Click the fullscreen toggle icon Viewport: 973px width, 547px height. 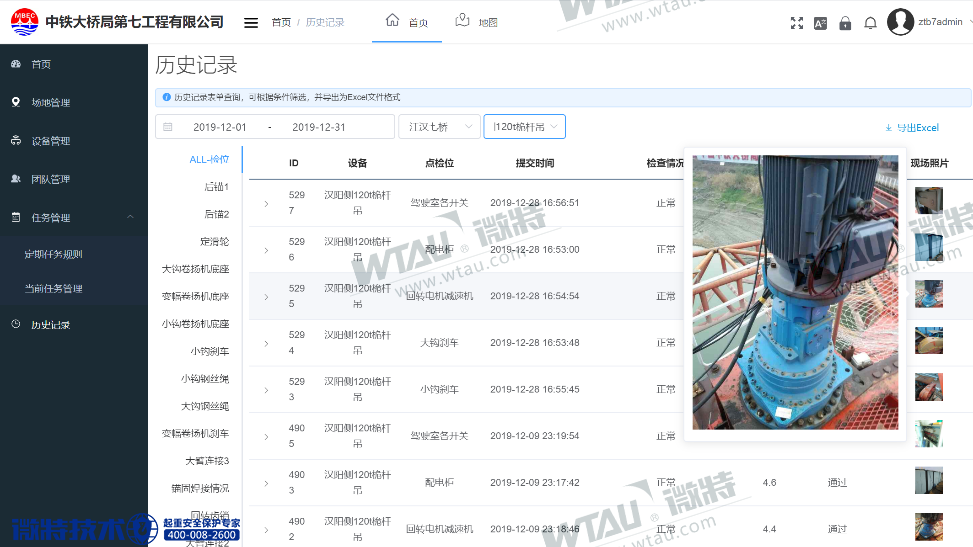(797, 23)
